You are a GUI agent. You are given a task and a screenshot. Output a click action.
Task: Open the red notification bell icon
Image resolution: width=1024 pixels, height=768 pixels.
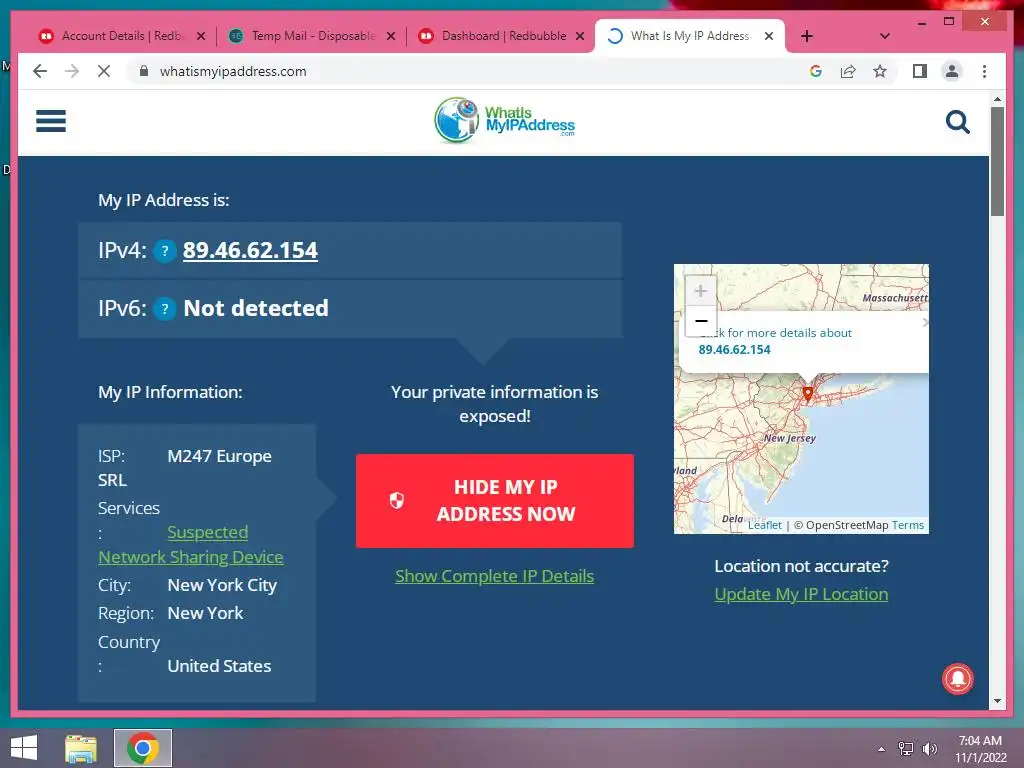[957, 679]
